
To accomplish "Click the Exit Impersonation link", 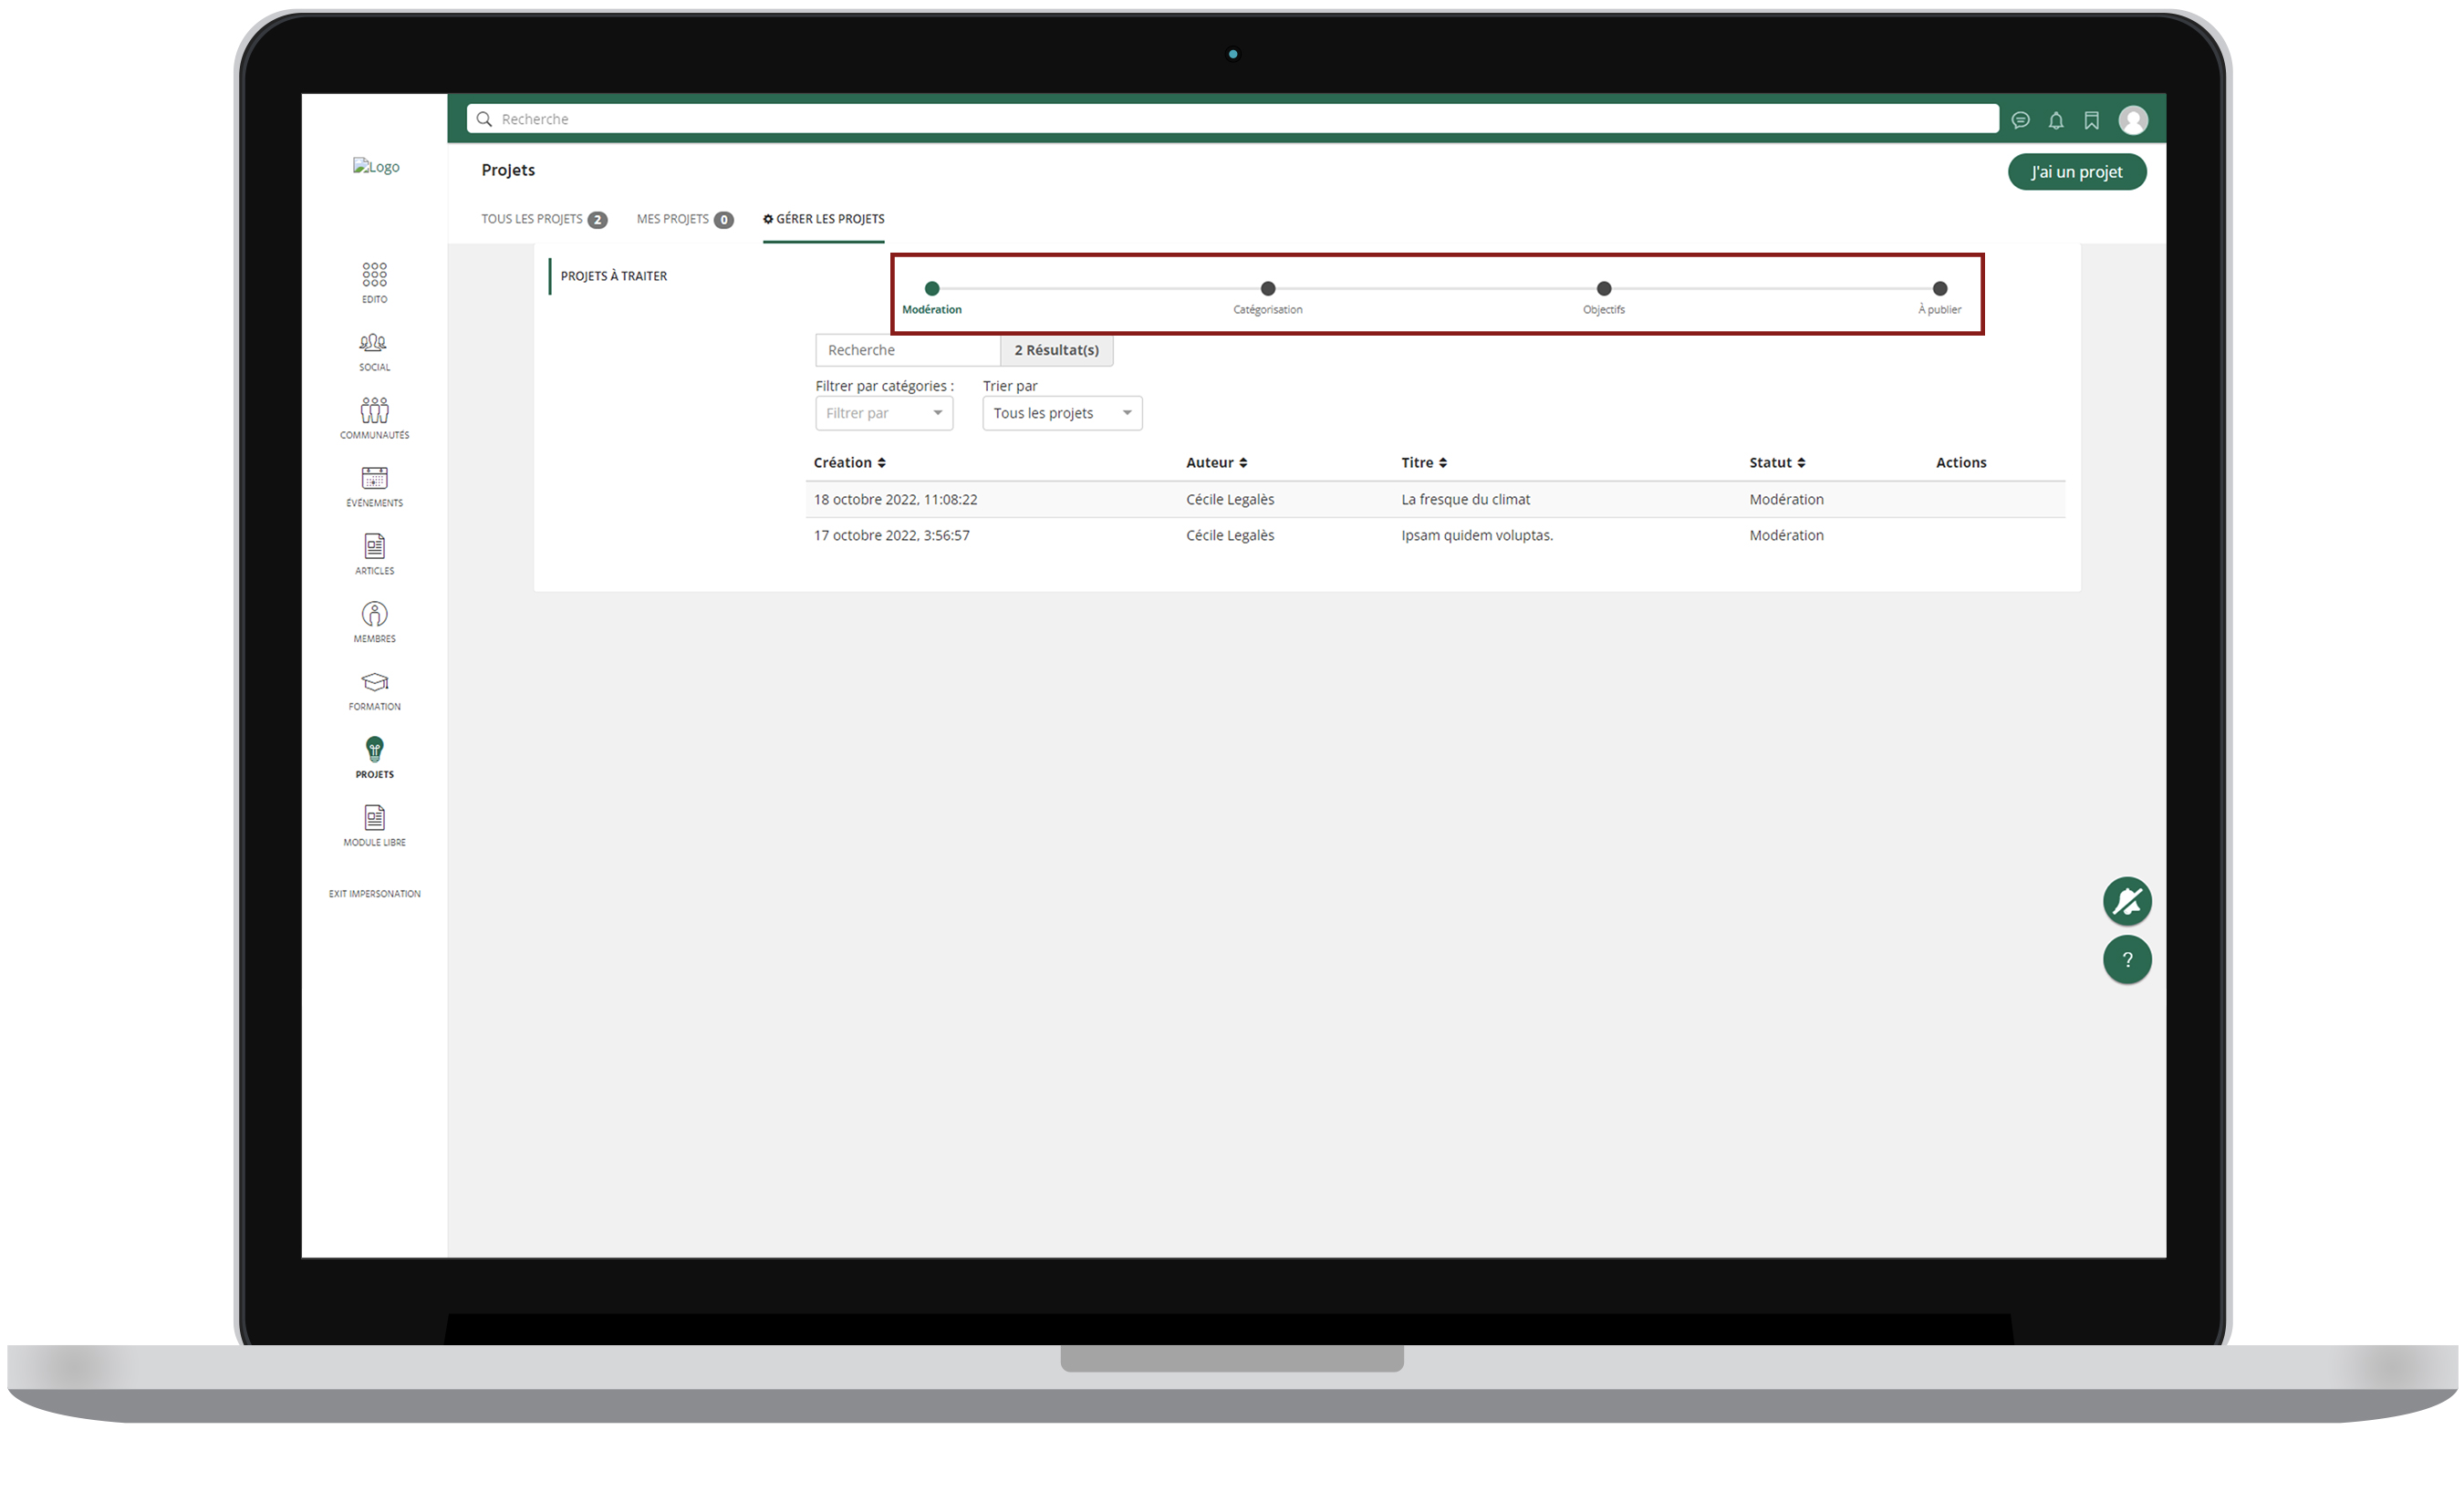I will point(374,894).
